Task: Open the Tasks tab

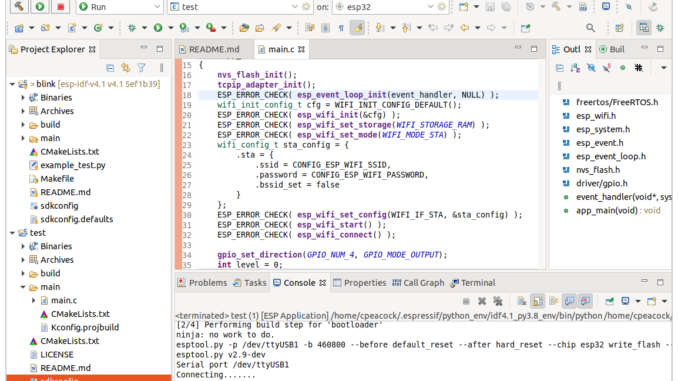Action: coord(249,283)
